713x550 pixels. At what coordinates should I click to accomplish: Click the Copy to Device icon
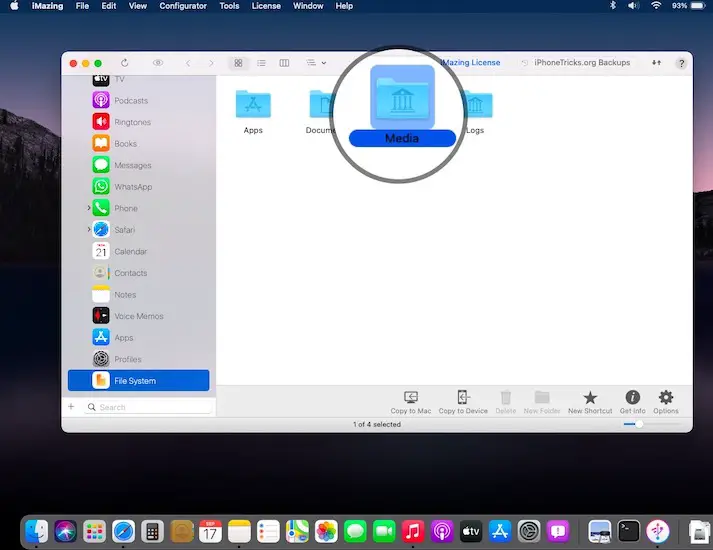pyautogui.click(x=463, y=398)
